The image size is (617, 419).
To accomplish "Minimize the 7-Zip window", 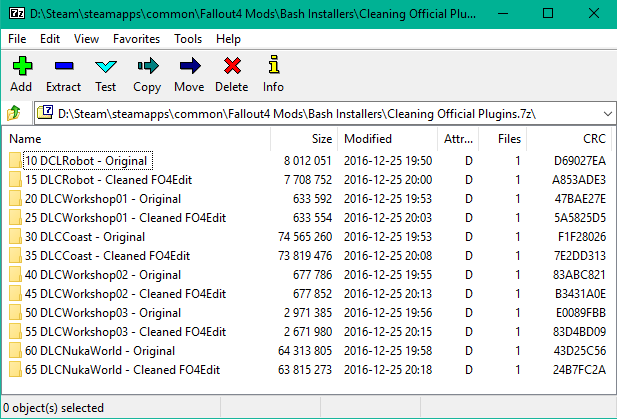I will (502, 14).
